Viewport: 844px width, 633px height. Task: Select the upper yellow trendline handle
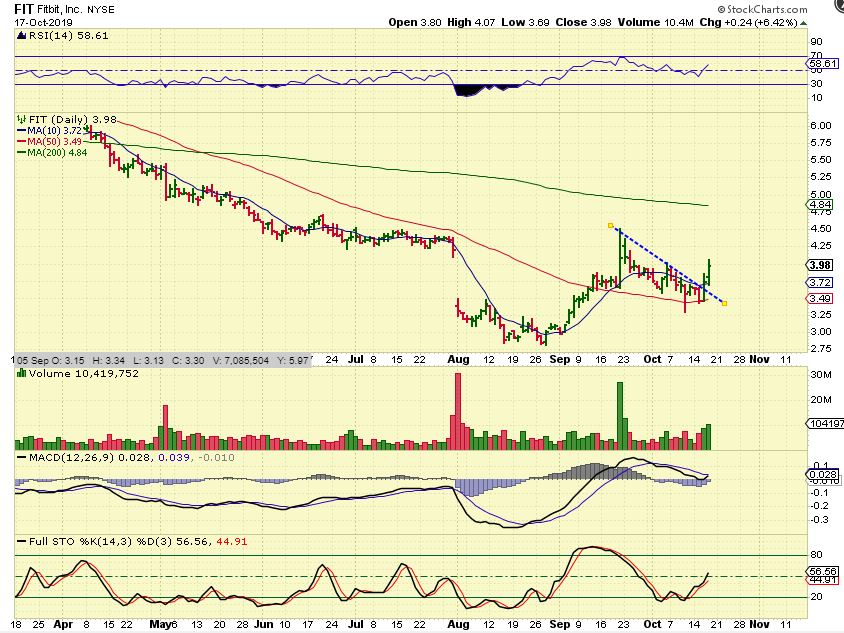pos(610,226)
